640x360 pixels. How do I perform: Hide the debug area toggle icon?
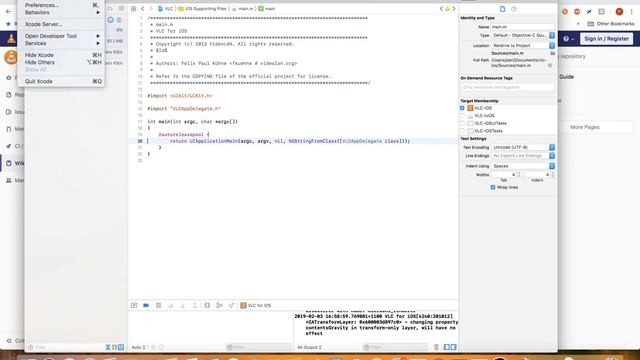pos(134,305)
